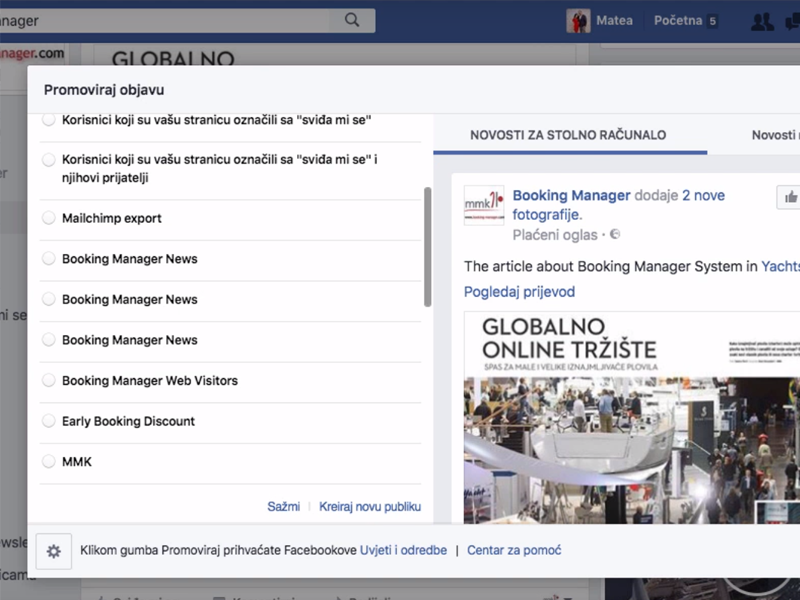Select the MMK audience radio button
800x600 pixels.
(49, 462)
